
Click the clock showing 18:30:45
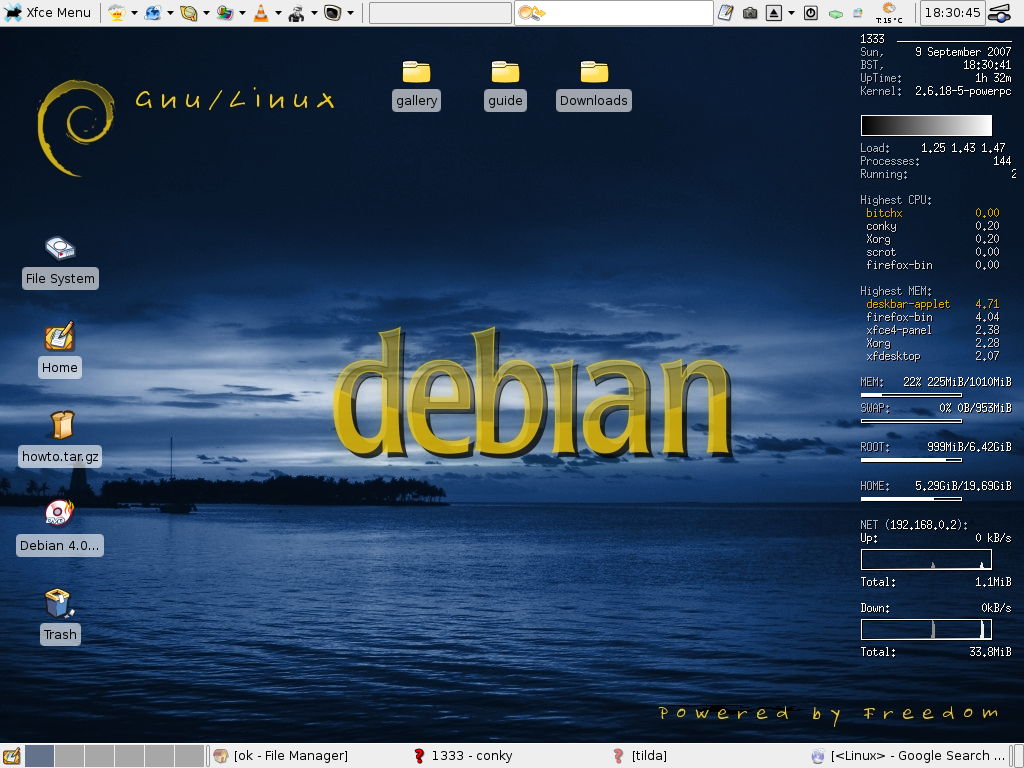coord(952,12)
